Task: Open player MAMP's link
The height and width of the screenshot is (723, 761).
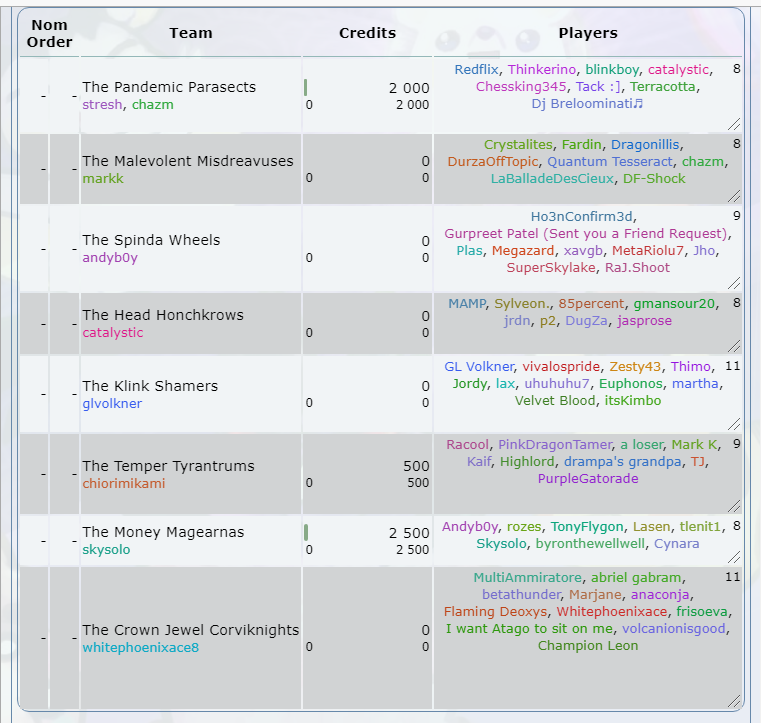Action: 466,304
